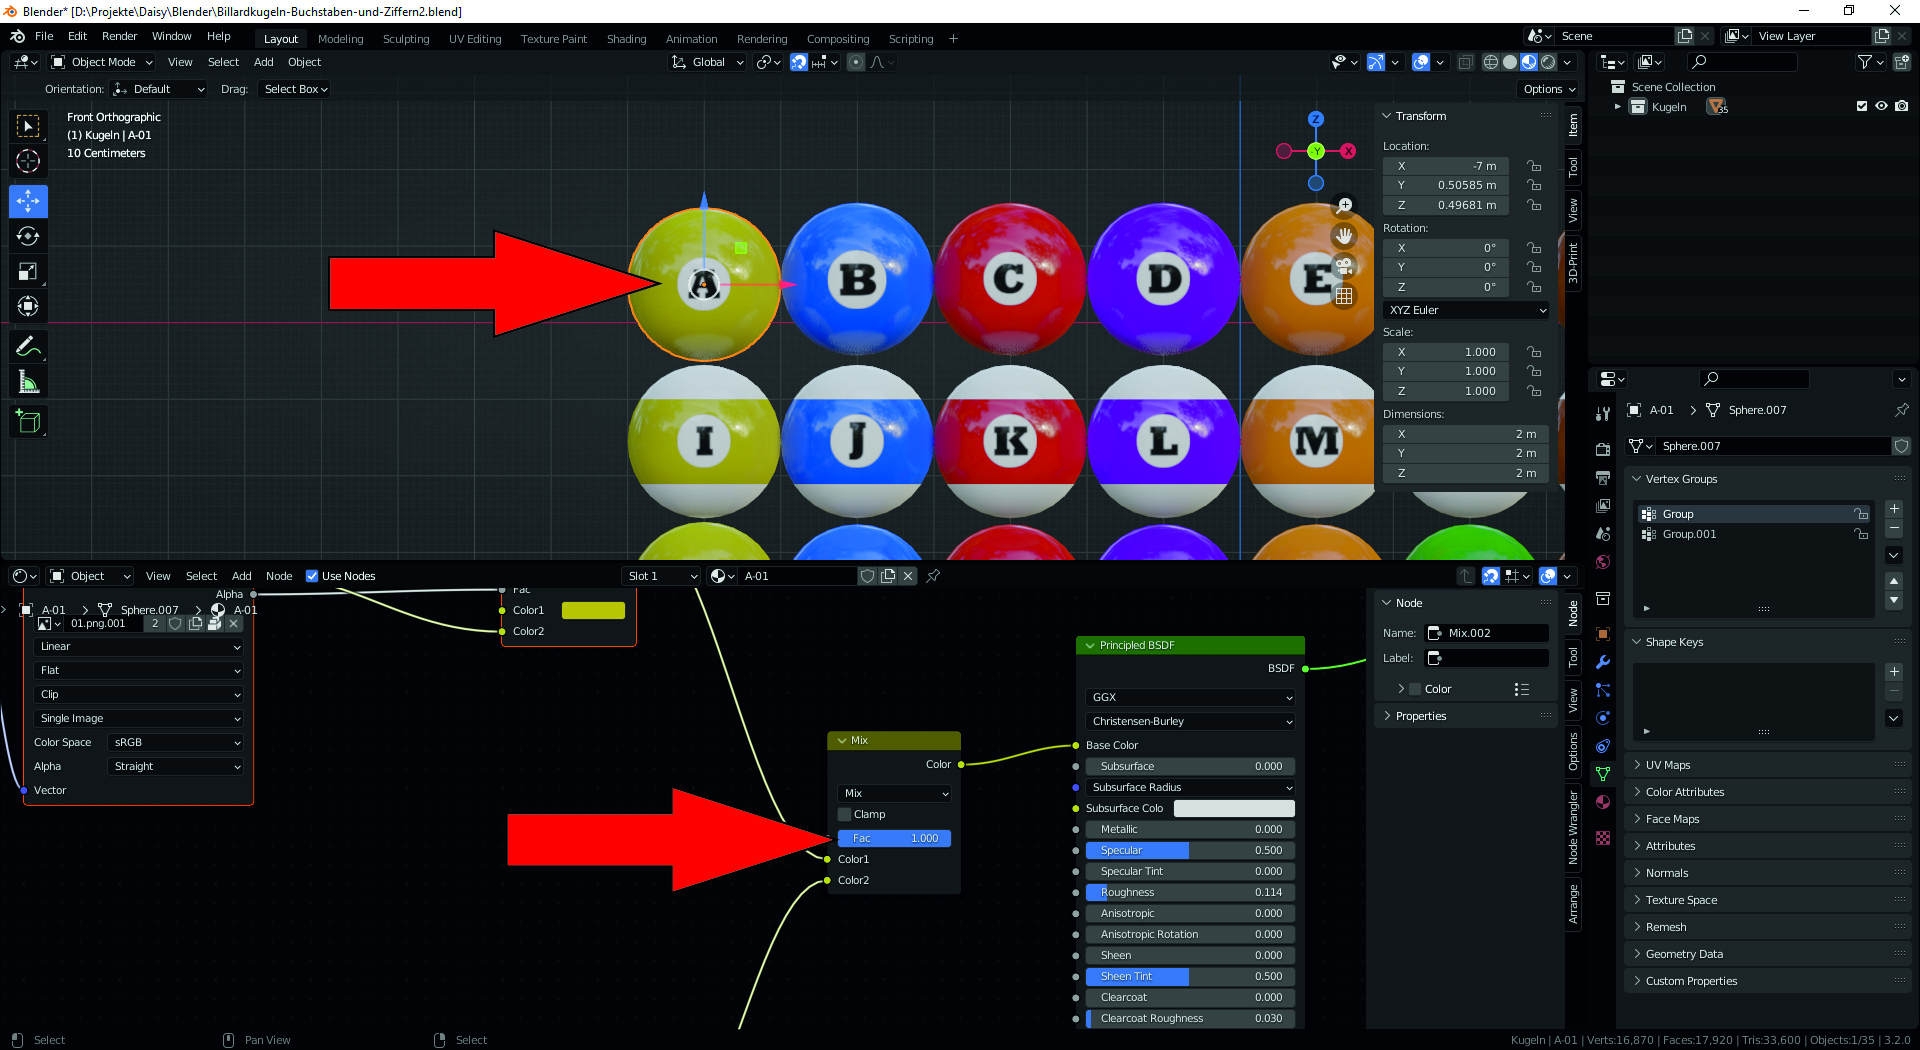Select the Move tool in the toolbar
The height and width of the screenshot is (1050, 1920).
[28, 201]
